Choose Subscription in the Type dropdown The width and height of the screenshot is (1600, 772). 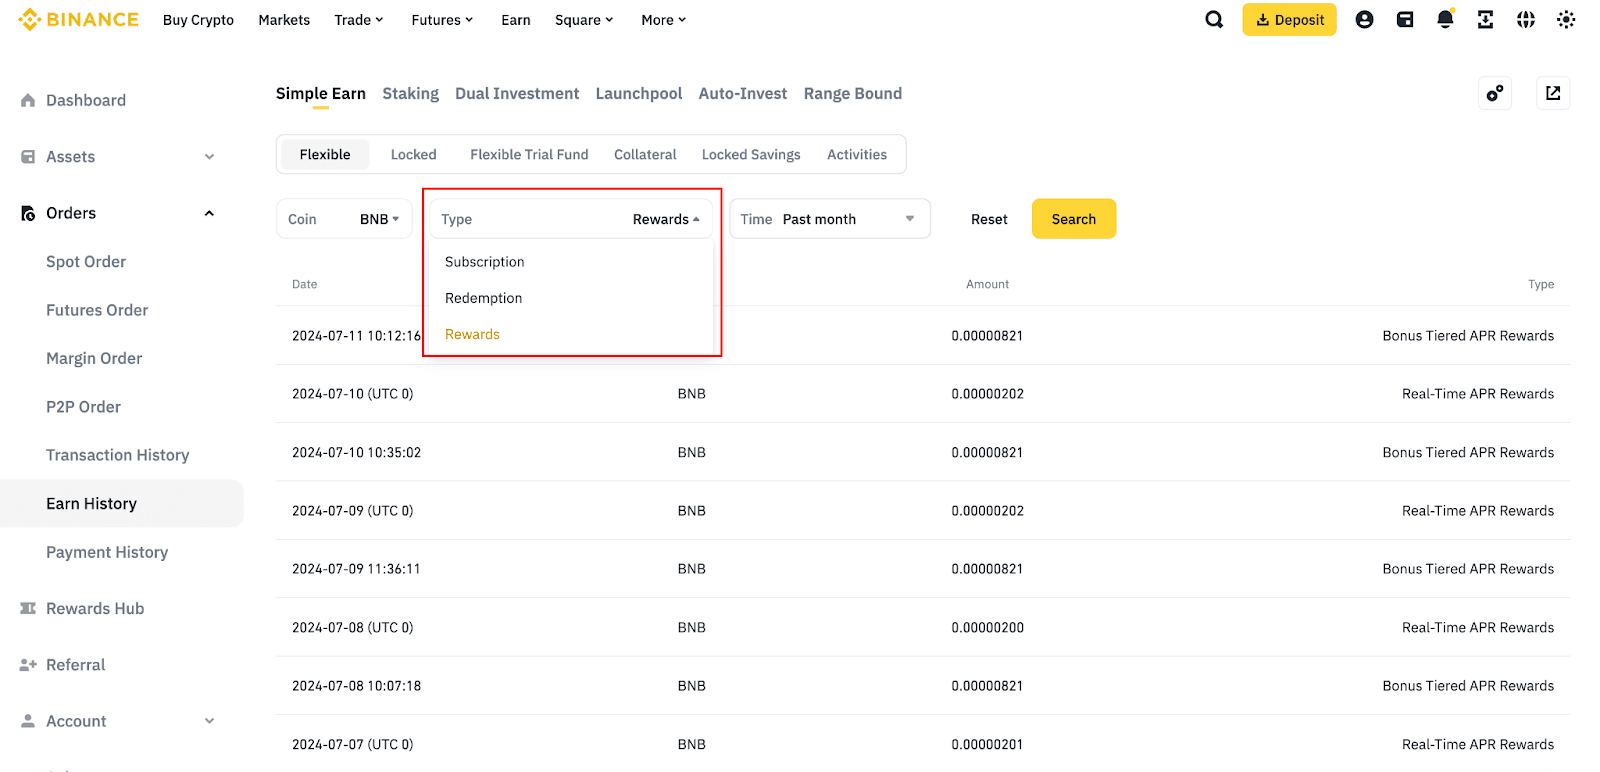point(485,262)
